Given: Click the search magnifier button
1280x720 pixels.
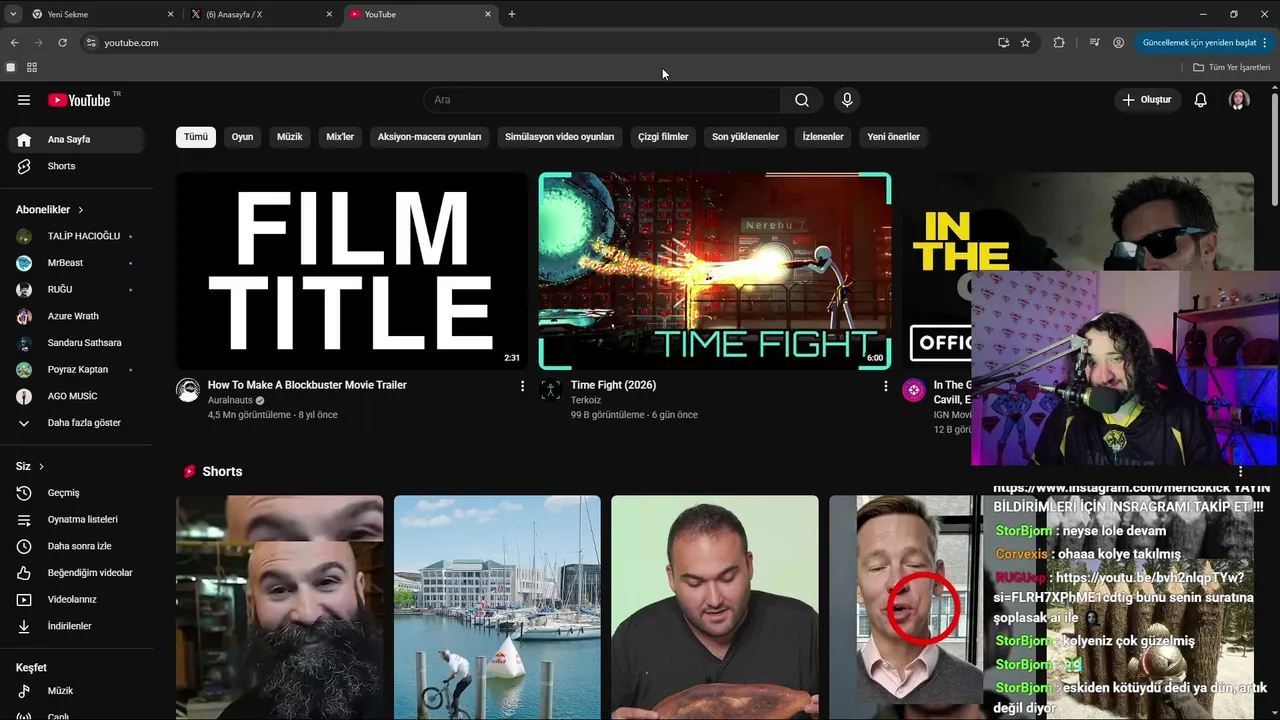Looking at the screenshot, I should pos(802,100).
